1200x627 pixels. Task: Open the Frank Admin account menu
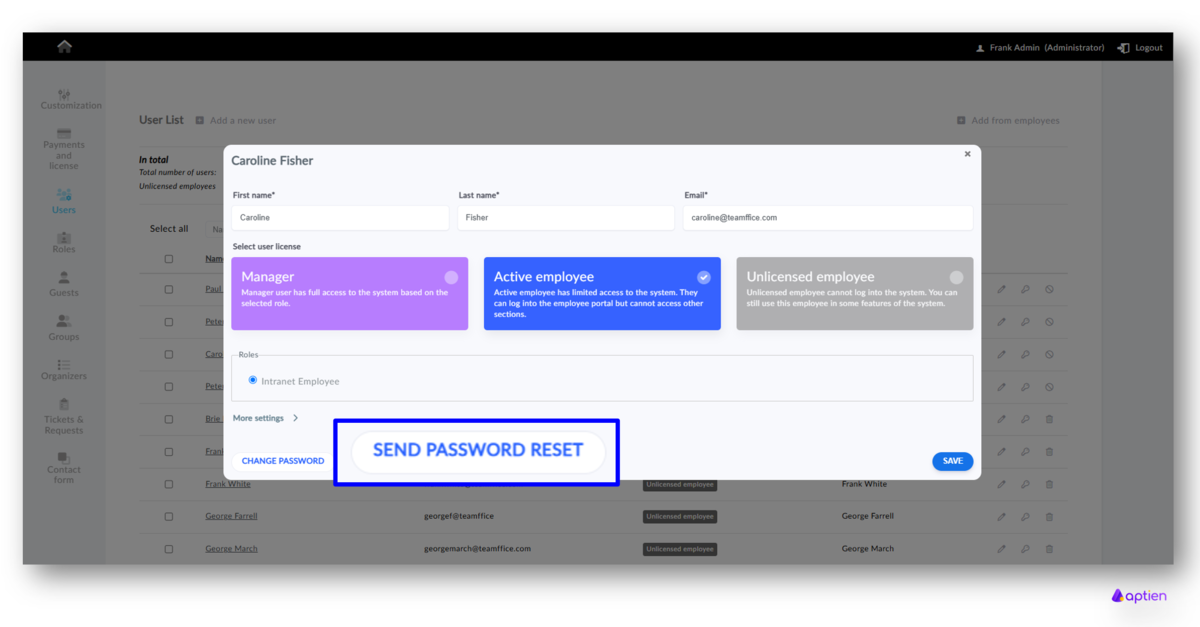[1040, 48]
